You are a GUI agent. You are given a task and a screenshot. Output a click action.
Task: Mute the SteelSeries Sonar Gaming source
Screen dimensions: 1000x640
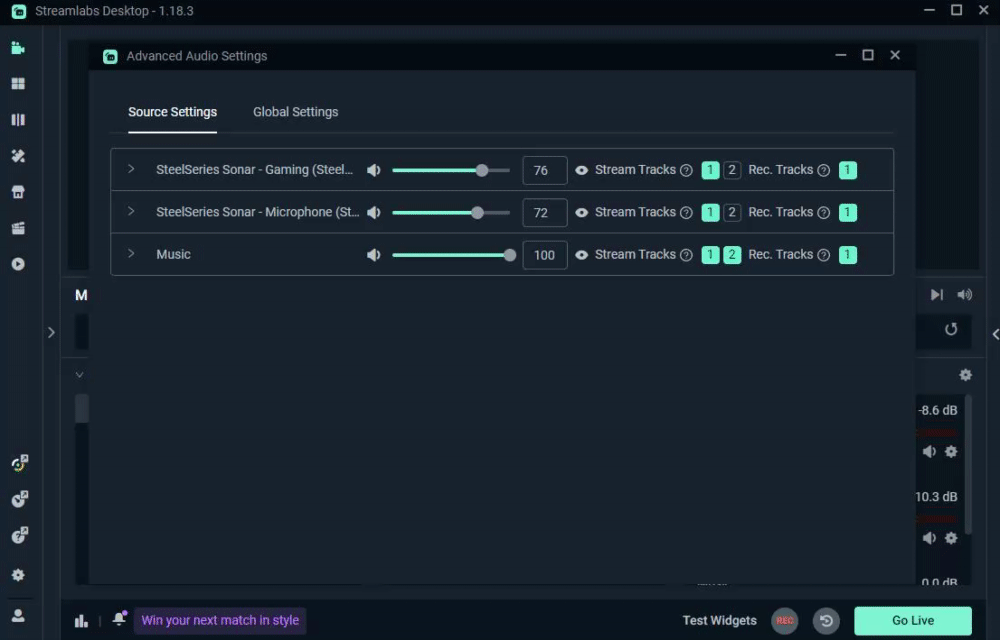(374, 170)
